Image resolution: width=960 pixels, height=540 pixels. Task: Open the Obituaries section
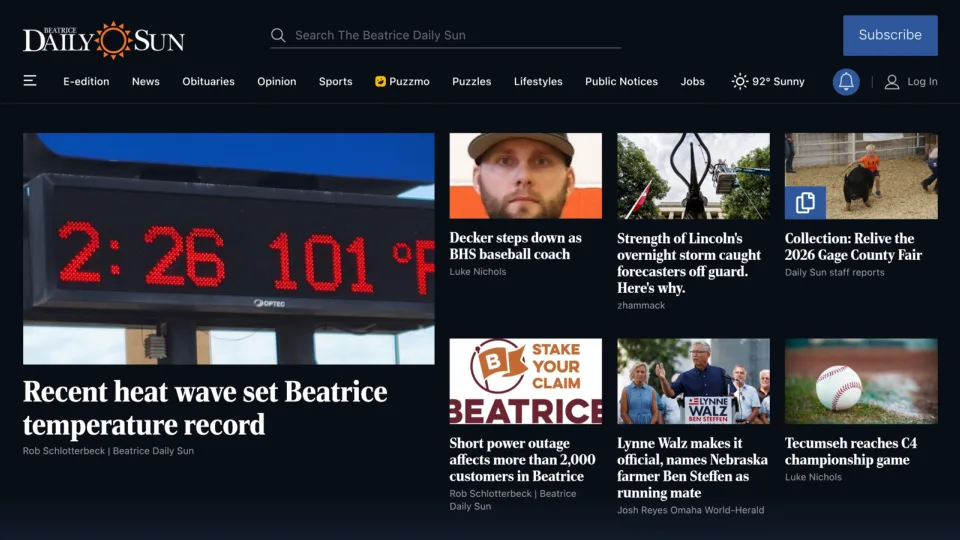click(208, 81)
